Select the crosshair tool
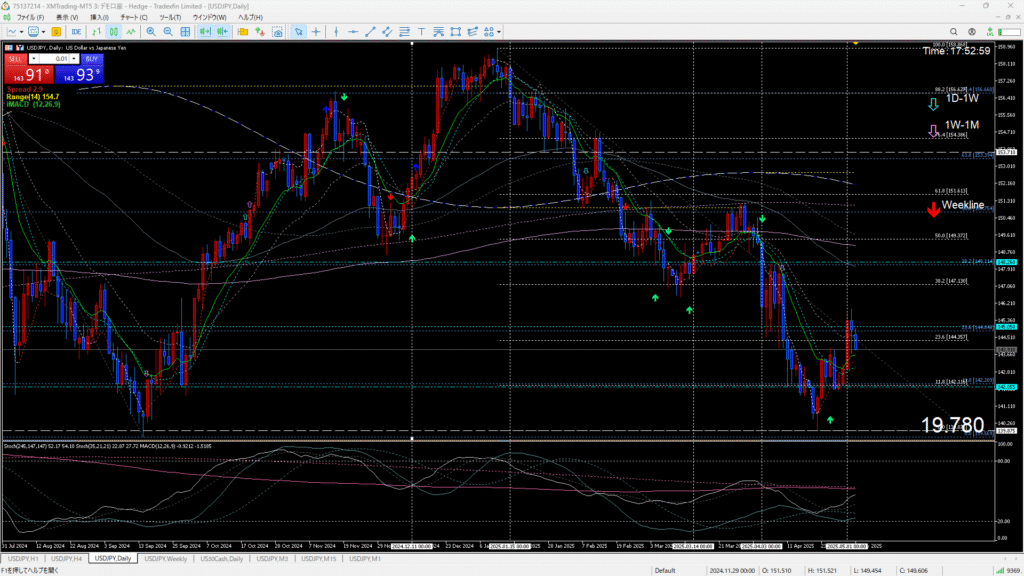Viewport: 1024px width, 576px height. (314, 32)
